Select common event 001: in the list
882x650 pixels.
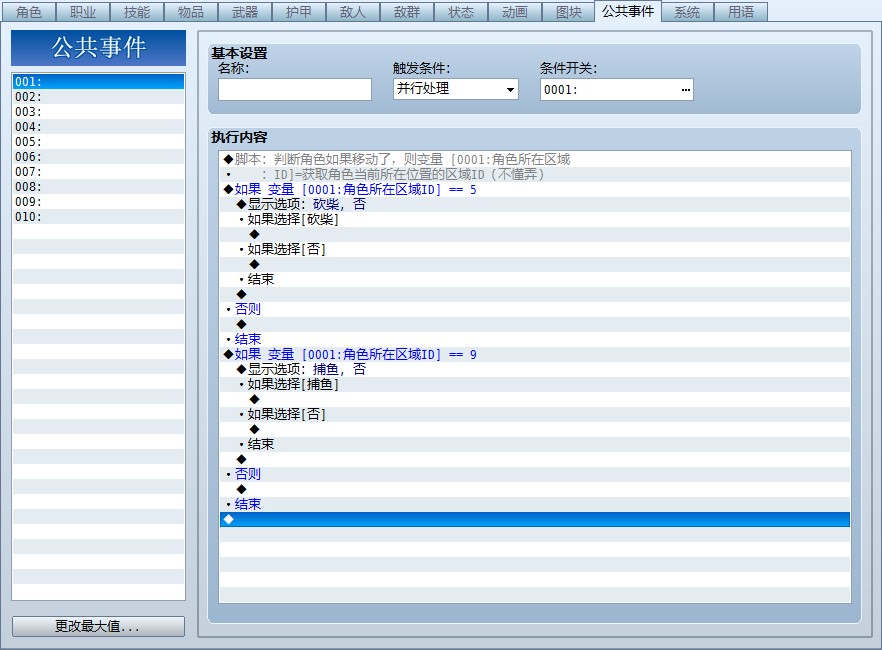pyautogui.click(x=98, y=82)
